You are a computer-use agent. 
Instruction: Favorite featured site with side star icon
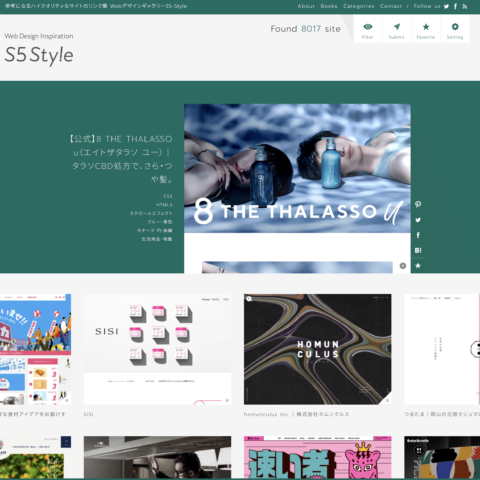click(x=418, y=266)
